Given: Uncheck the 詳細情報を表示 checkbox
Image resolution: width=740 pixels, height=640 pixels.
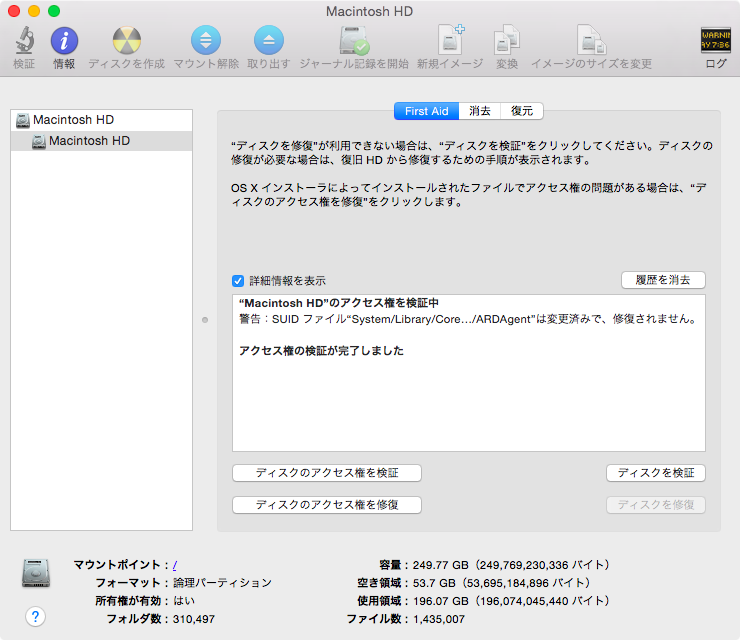Looking at the screenshot, I should [x=238, y=281].
